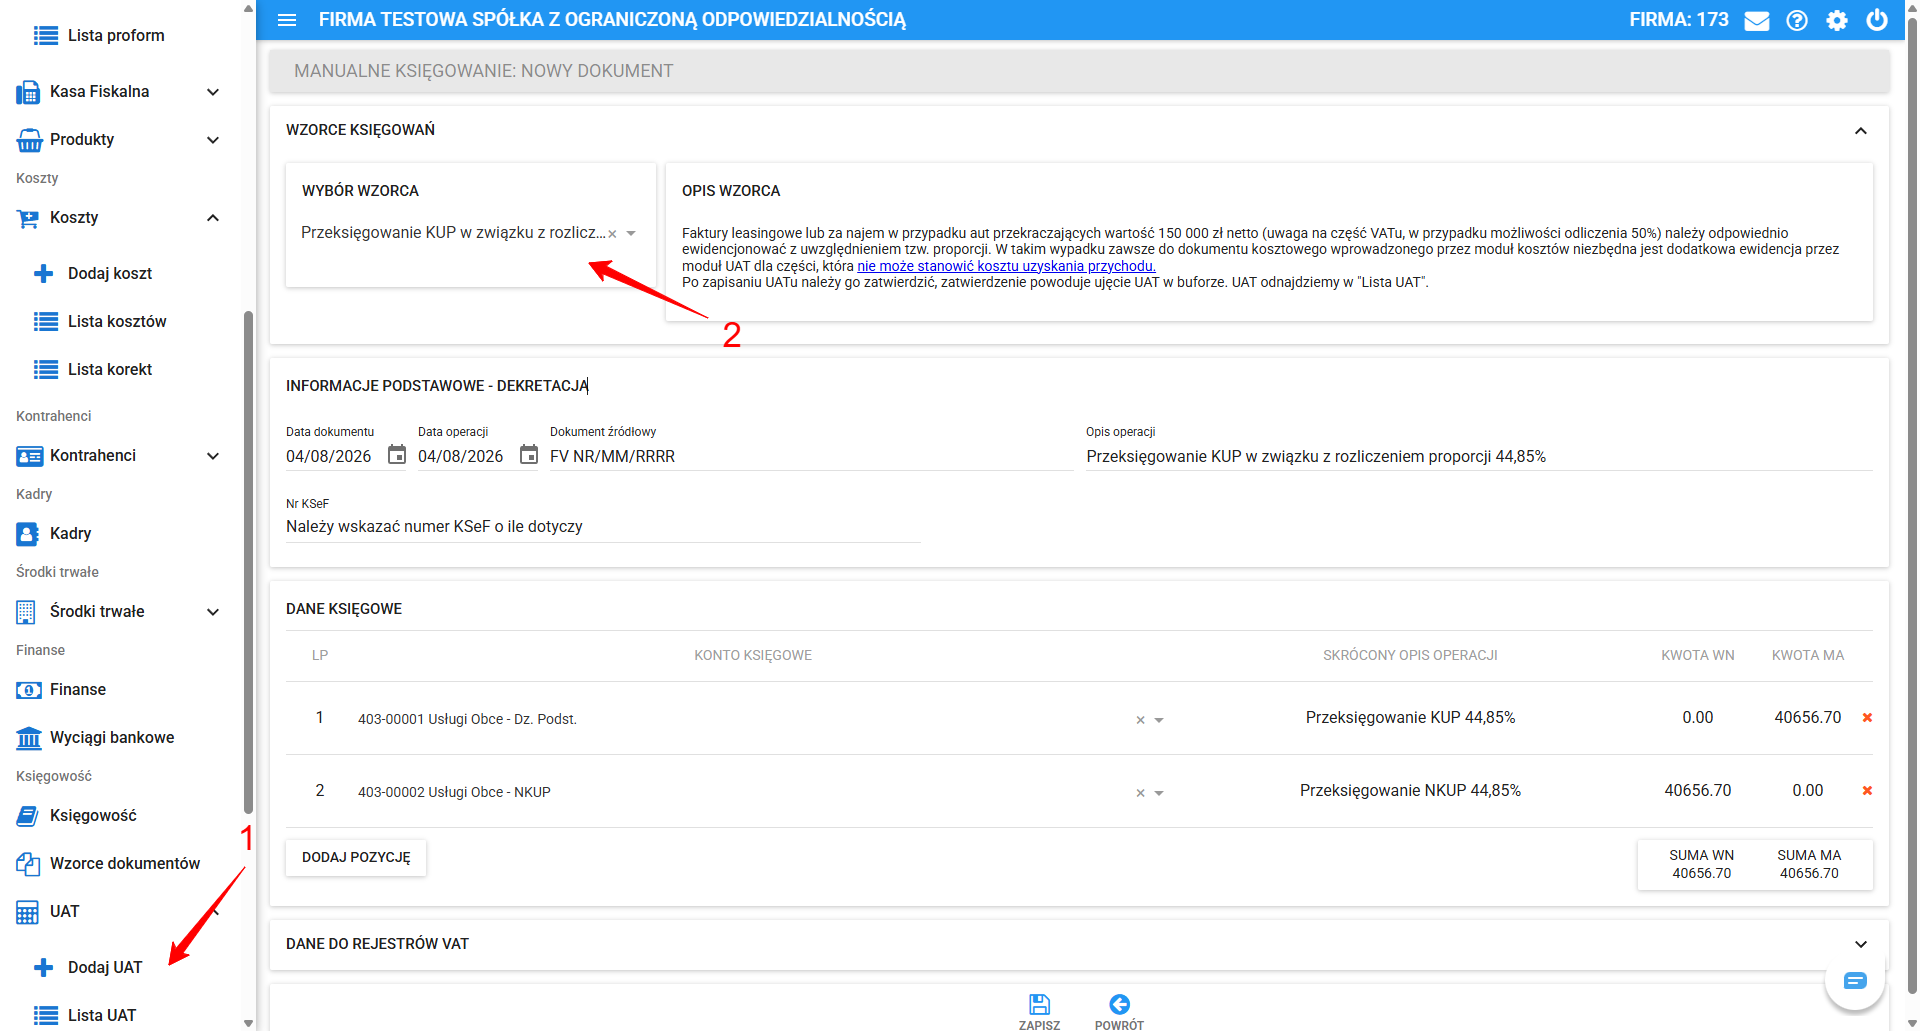Clear account 403-00001 selection
This screenshot has height=1031, width=1920.
pos(1140,720)
